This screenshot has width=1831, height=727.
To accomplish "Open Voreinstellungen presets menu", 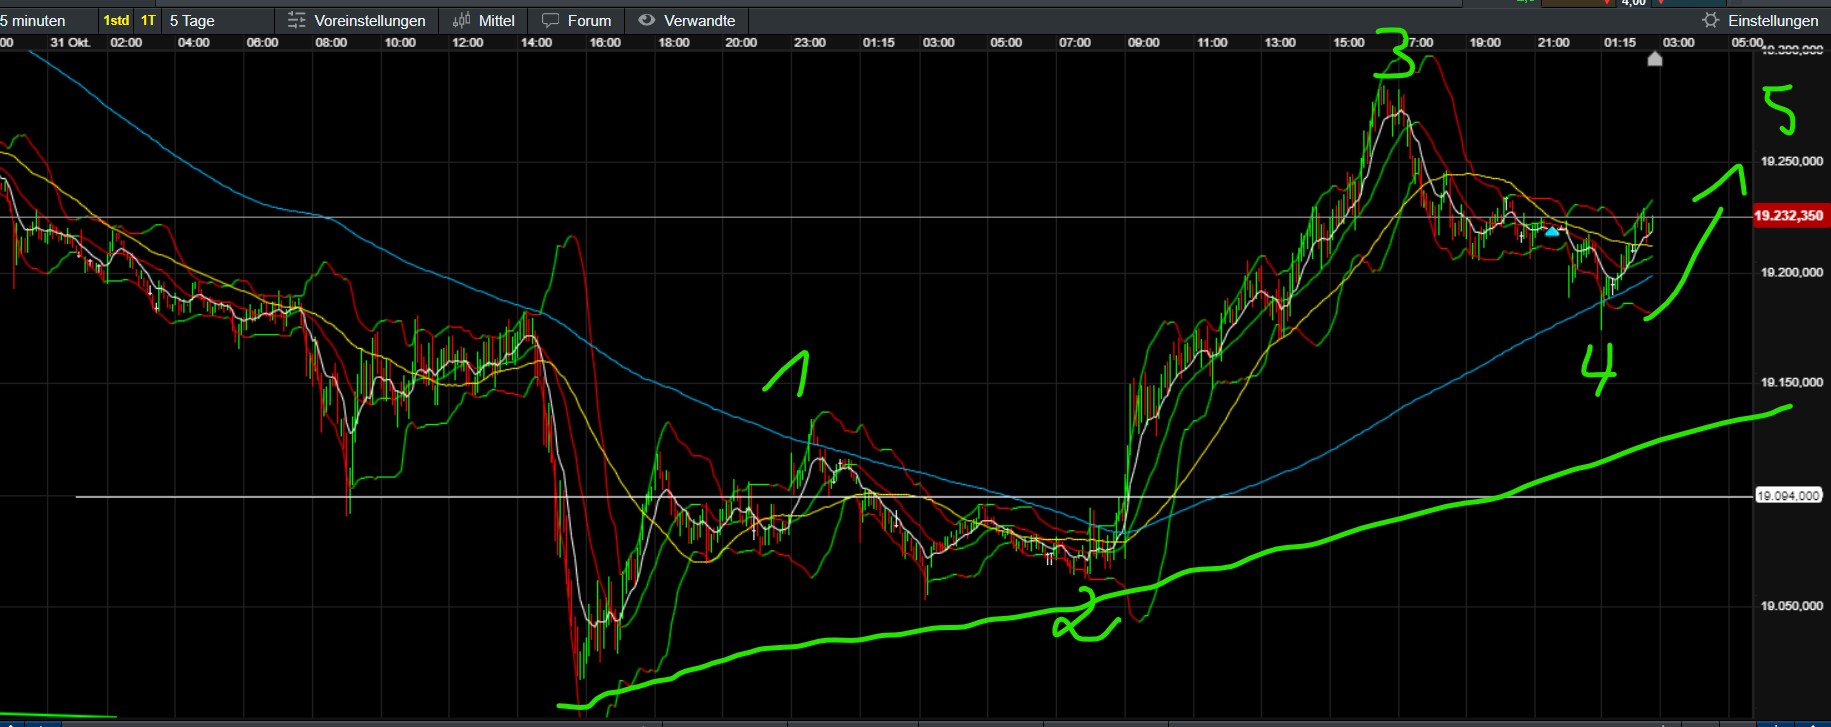I will tap(357, 20).
